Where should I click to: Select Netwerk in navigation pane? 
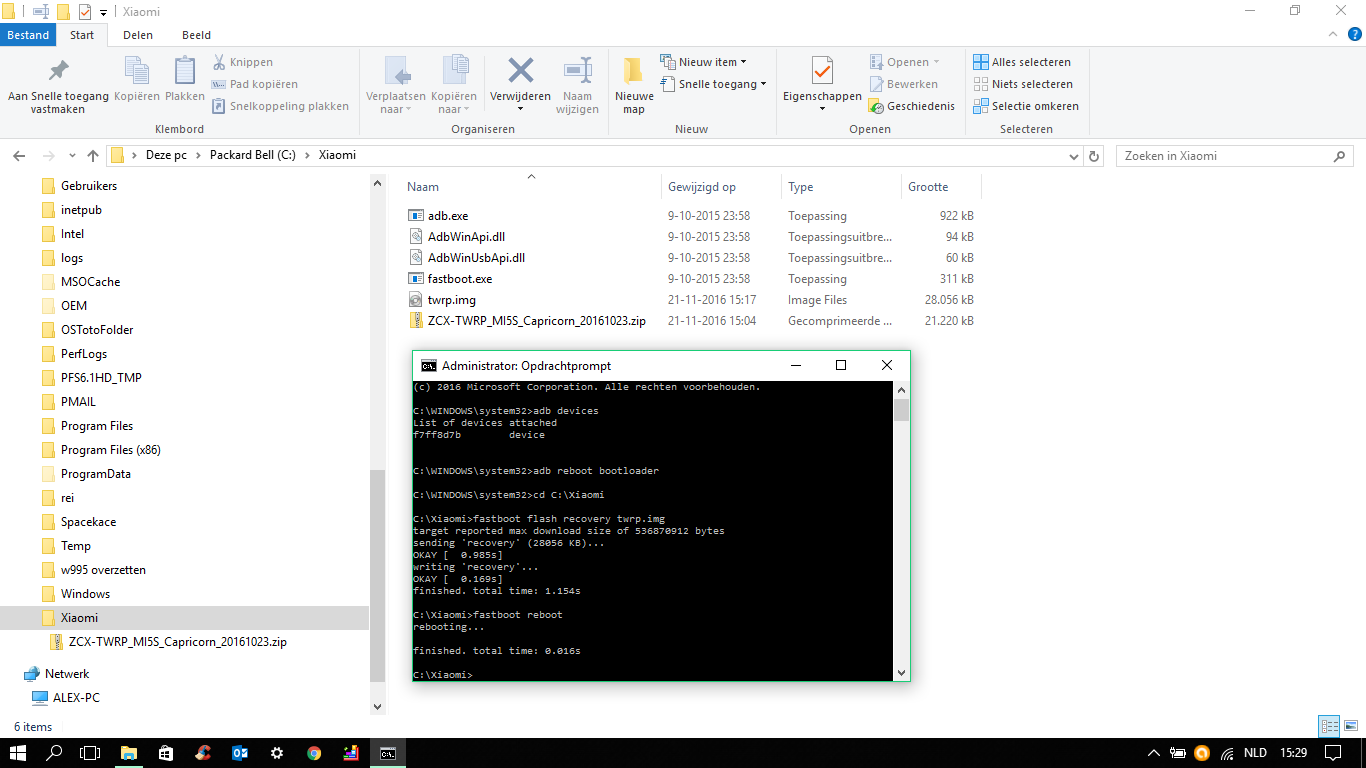click(x=67, y=674)
